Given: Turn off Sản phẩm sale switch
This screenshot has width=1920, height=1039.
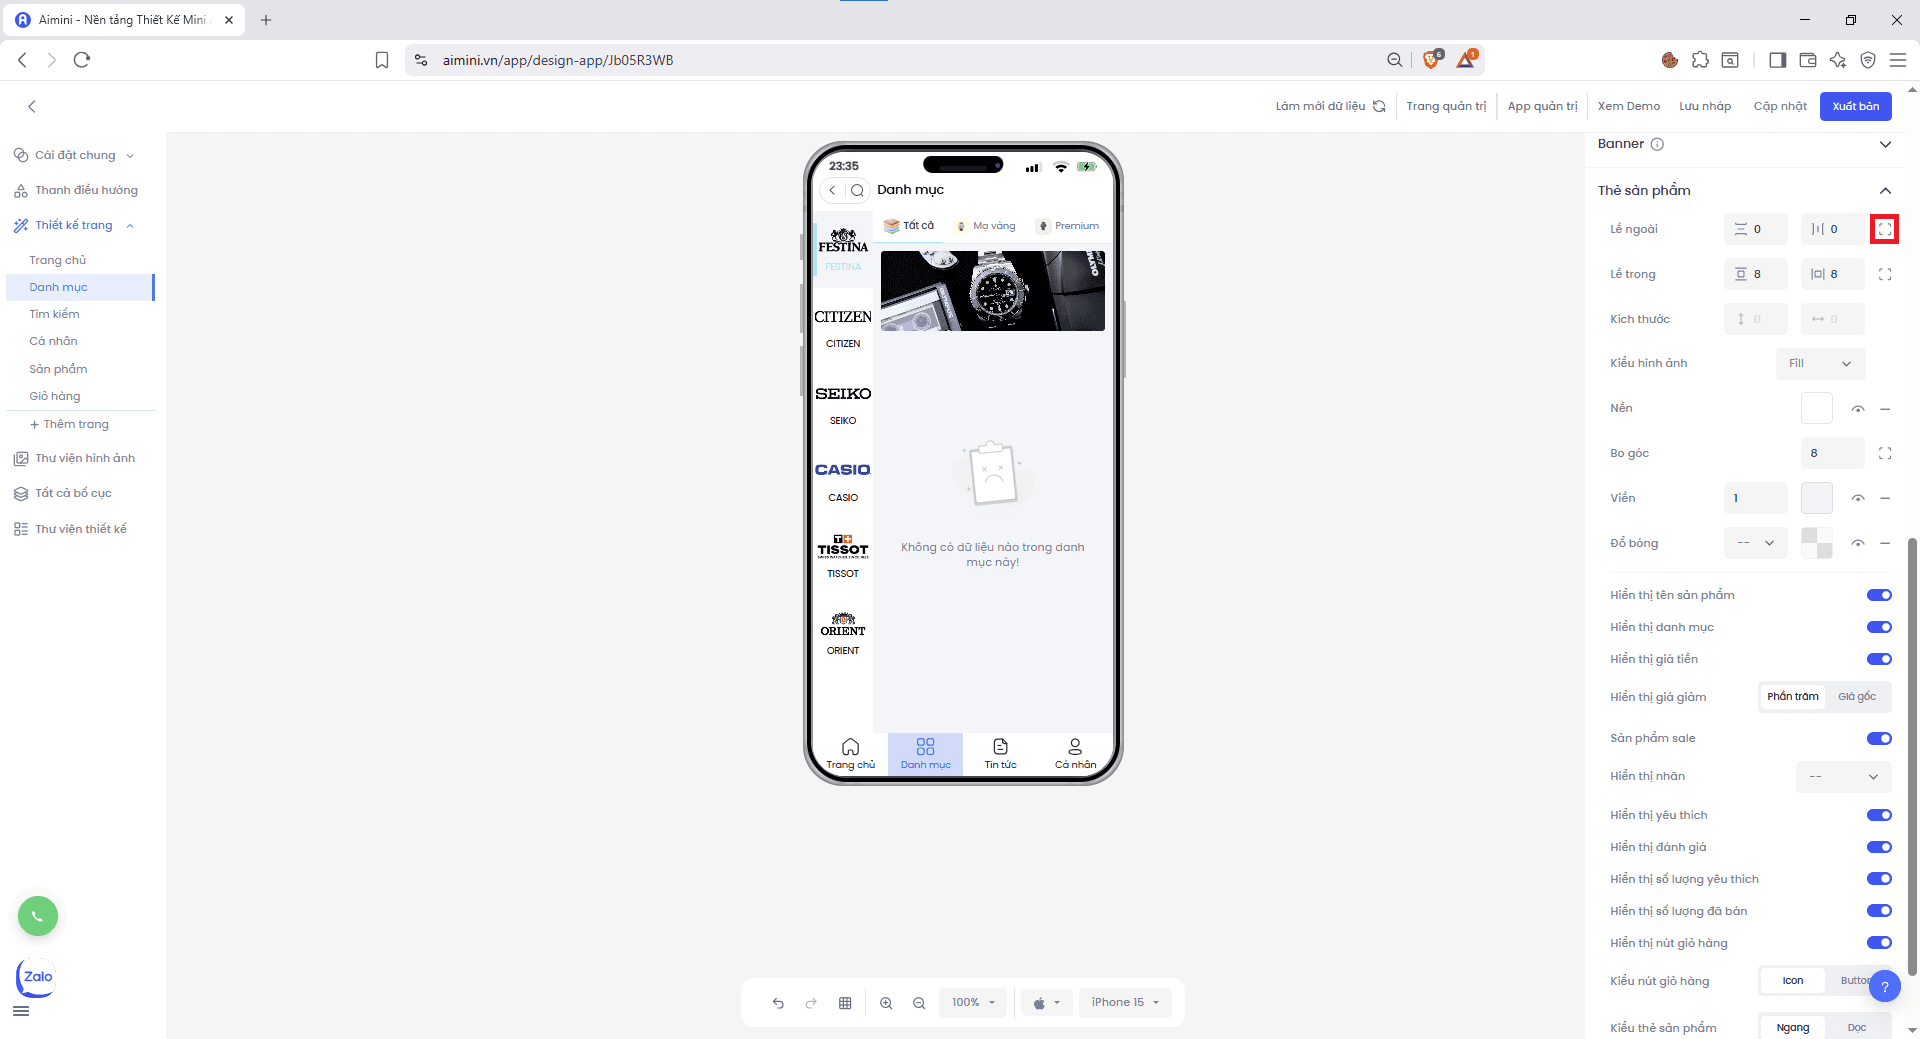Looking at the screenshot, I should [x=1878, y=739].
